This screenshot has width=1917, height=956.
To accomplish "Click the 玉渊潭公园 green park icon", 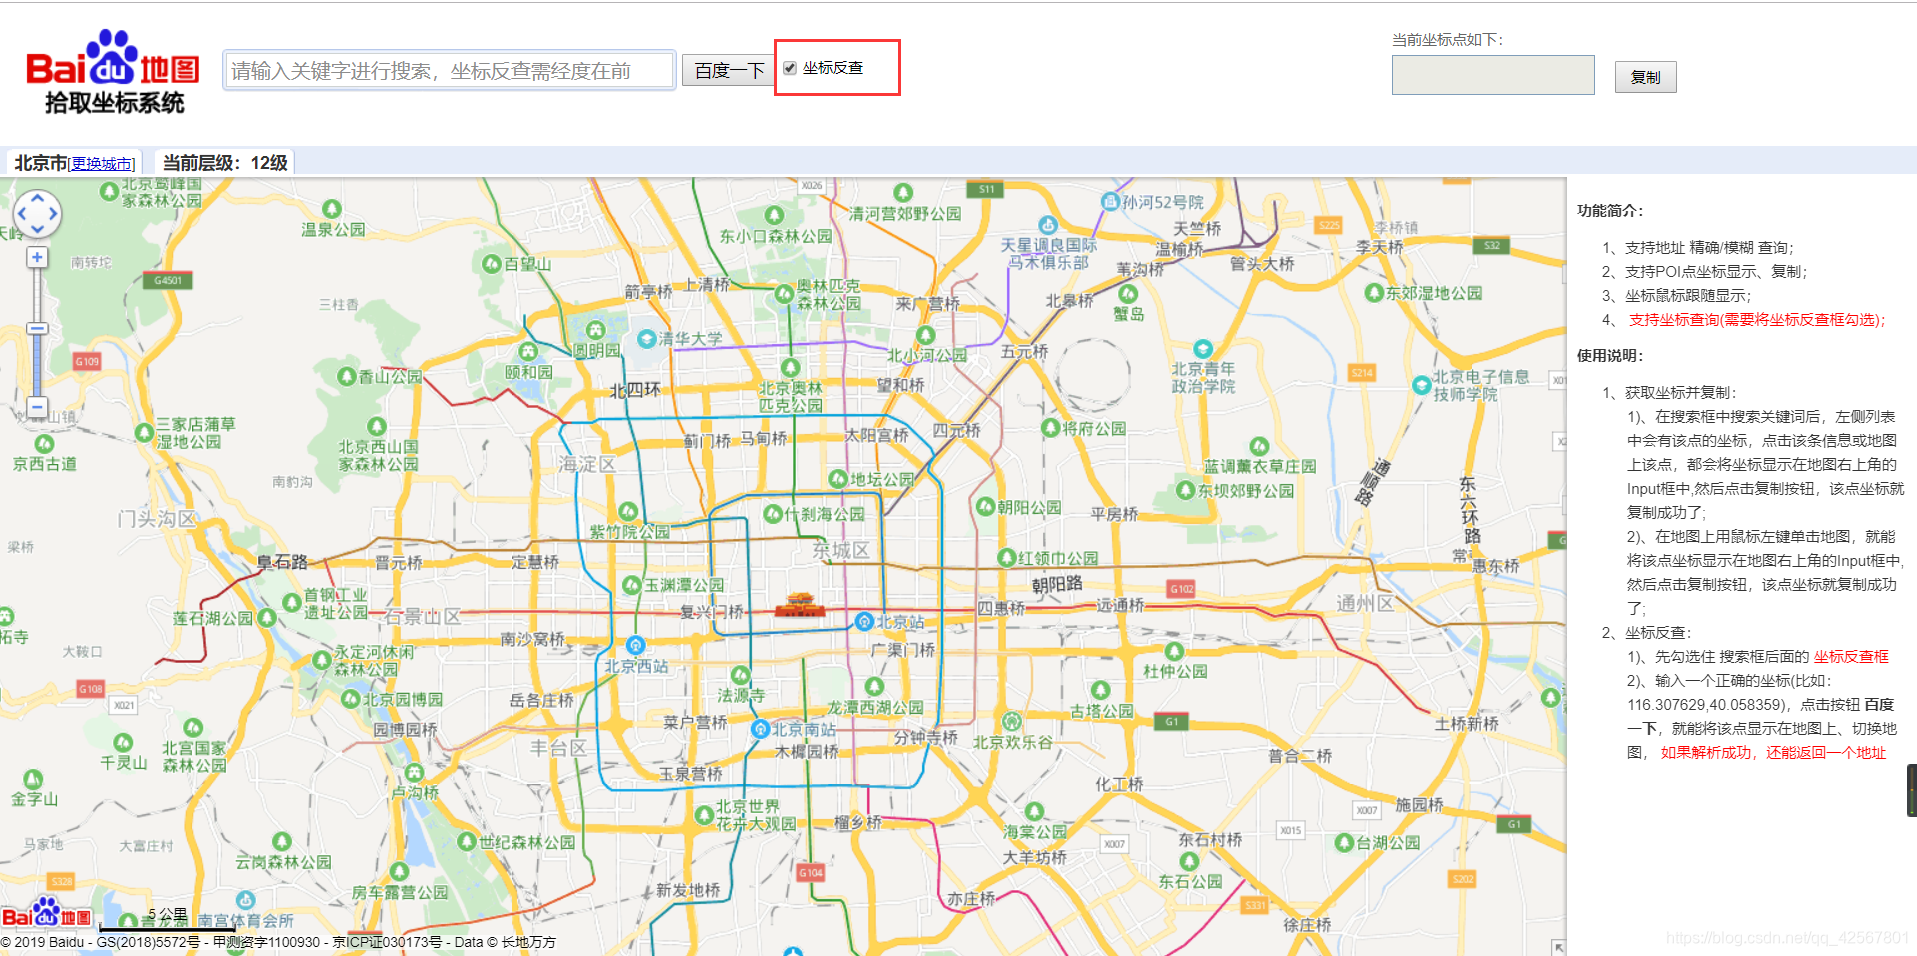I will coord(631,585).
